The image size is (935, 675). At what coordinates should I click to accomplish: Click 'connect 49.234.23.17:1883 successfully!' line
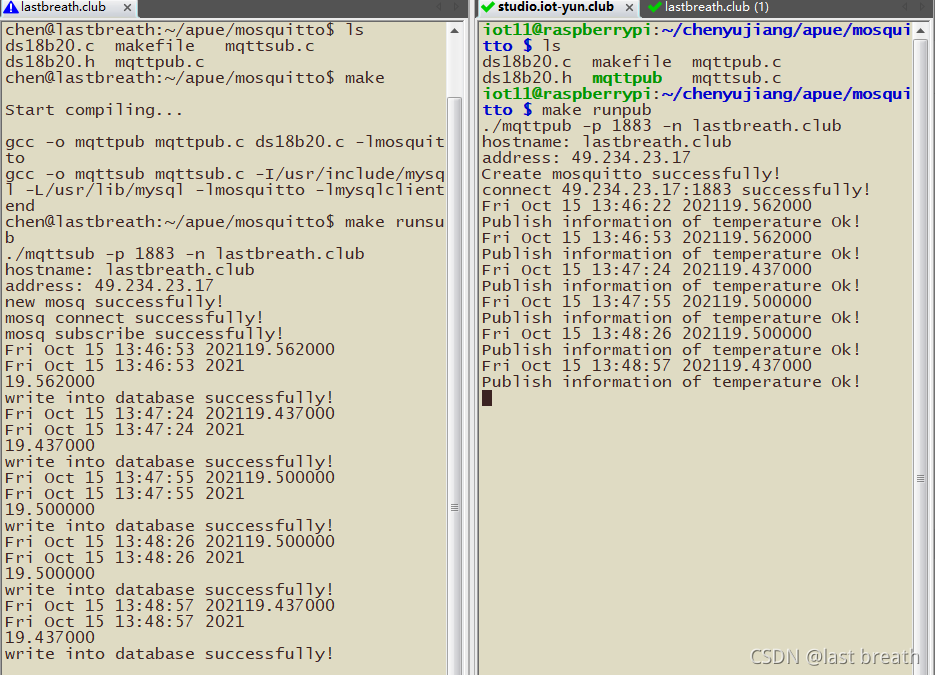click(x=676, y=190)
